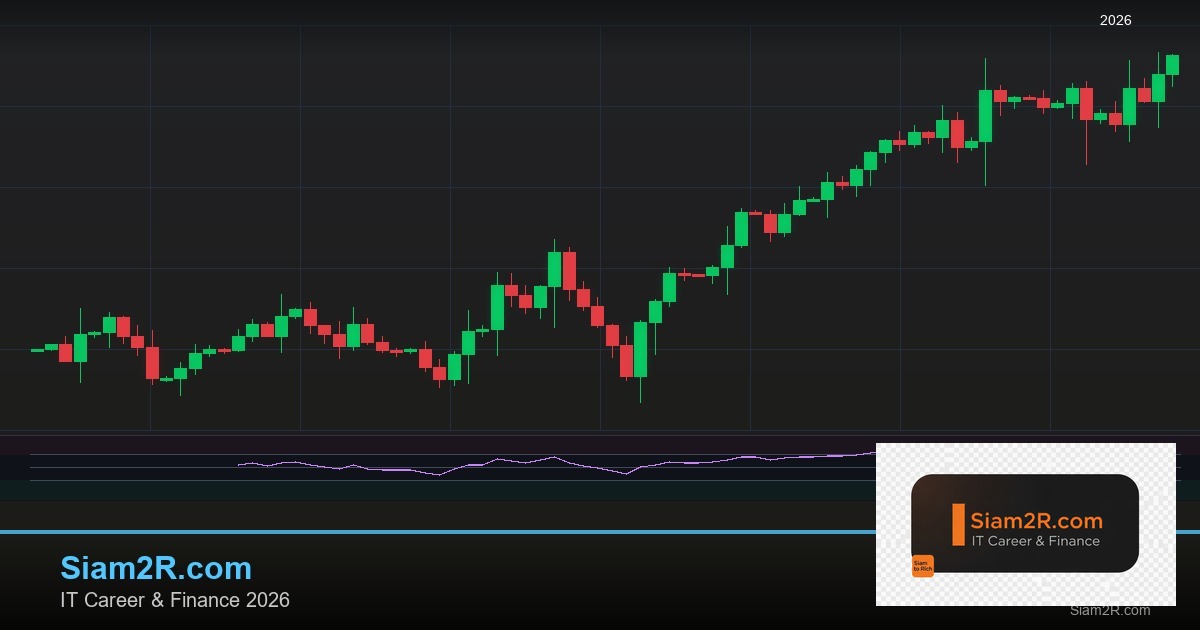Click the tall green candle with longest wicks near right

coord(985,115)
